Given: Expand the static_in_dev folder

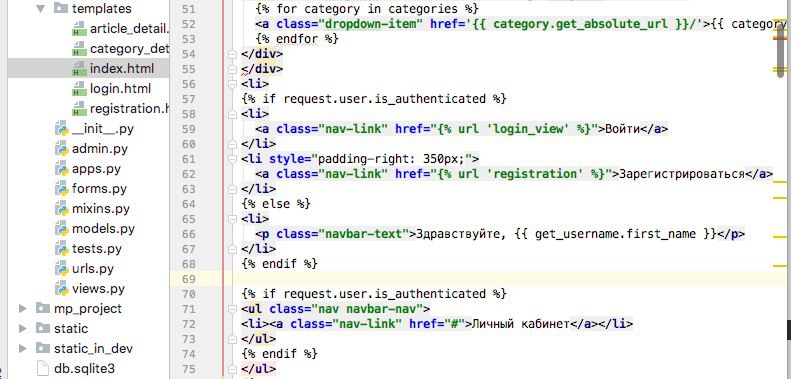Looking at the screenshot, I should 23,348.
